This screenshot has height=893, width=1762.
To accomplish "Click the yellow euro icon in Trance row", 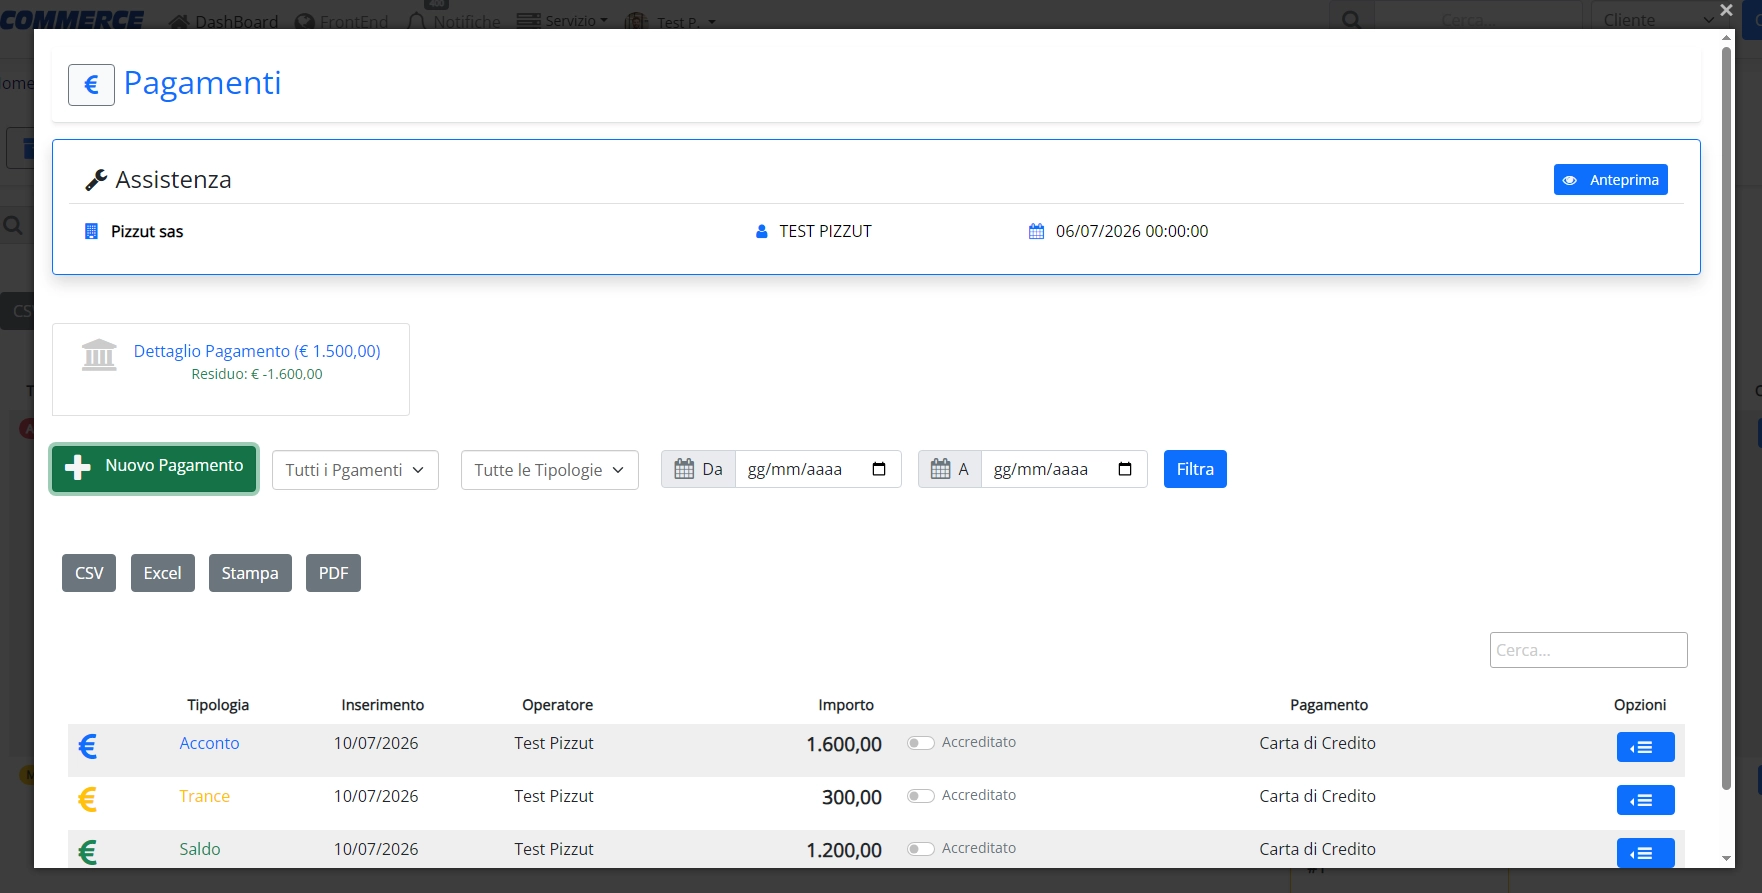I will [x=88, y=799].
